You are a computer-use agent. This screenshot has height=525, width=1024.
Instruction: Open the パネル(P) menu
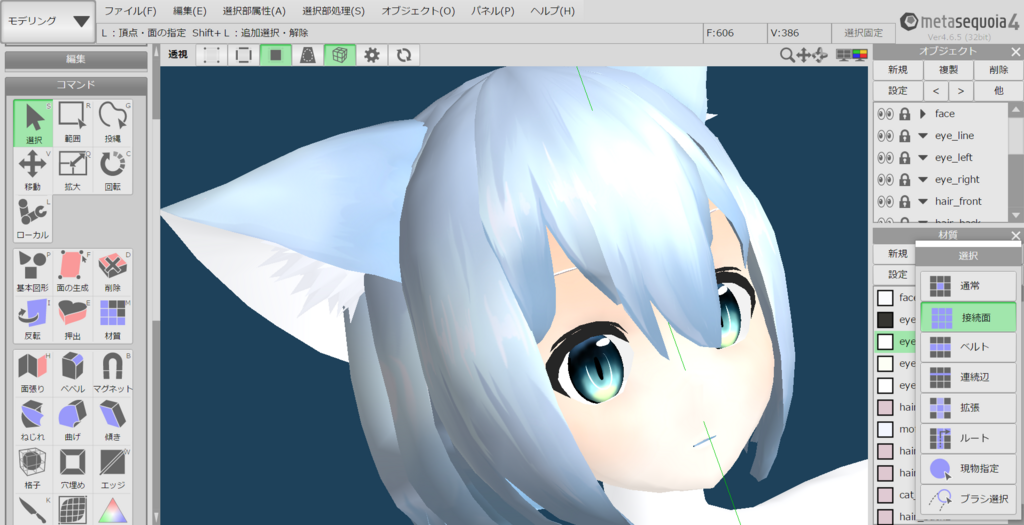[492, 11]
